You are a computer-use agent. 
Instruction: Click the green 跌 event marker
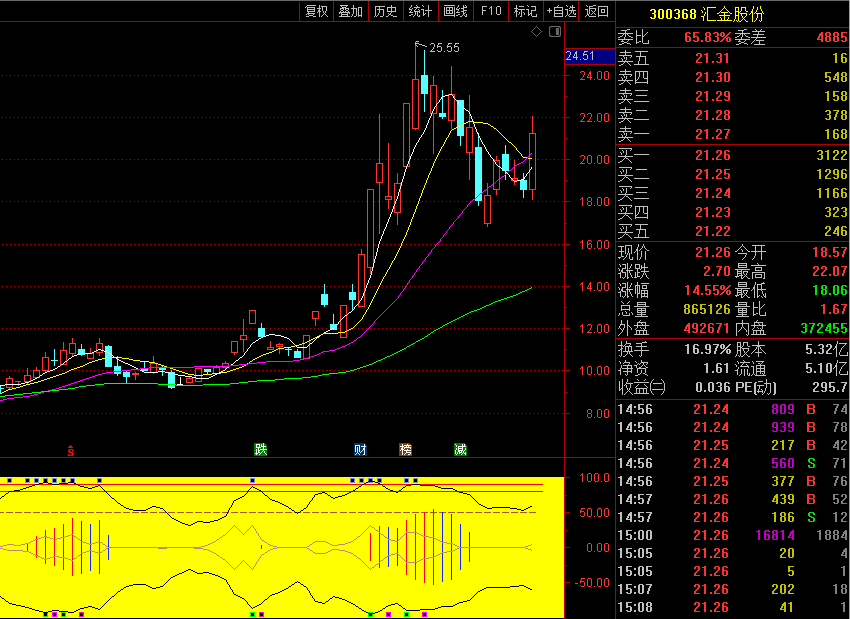pos(261,449)
